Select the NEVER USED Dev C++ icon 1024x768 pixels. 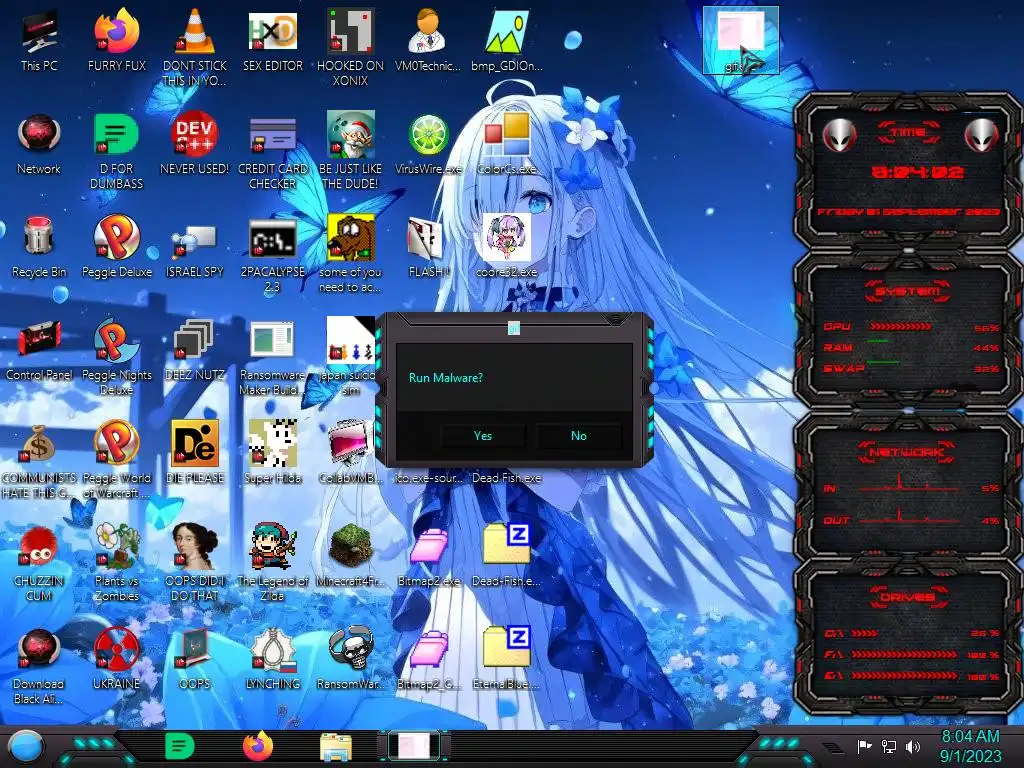click(195, 144)
